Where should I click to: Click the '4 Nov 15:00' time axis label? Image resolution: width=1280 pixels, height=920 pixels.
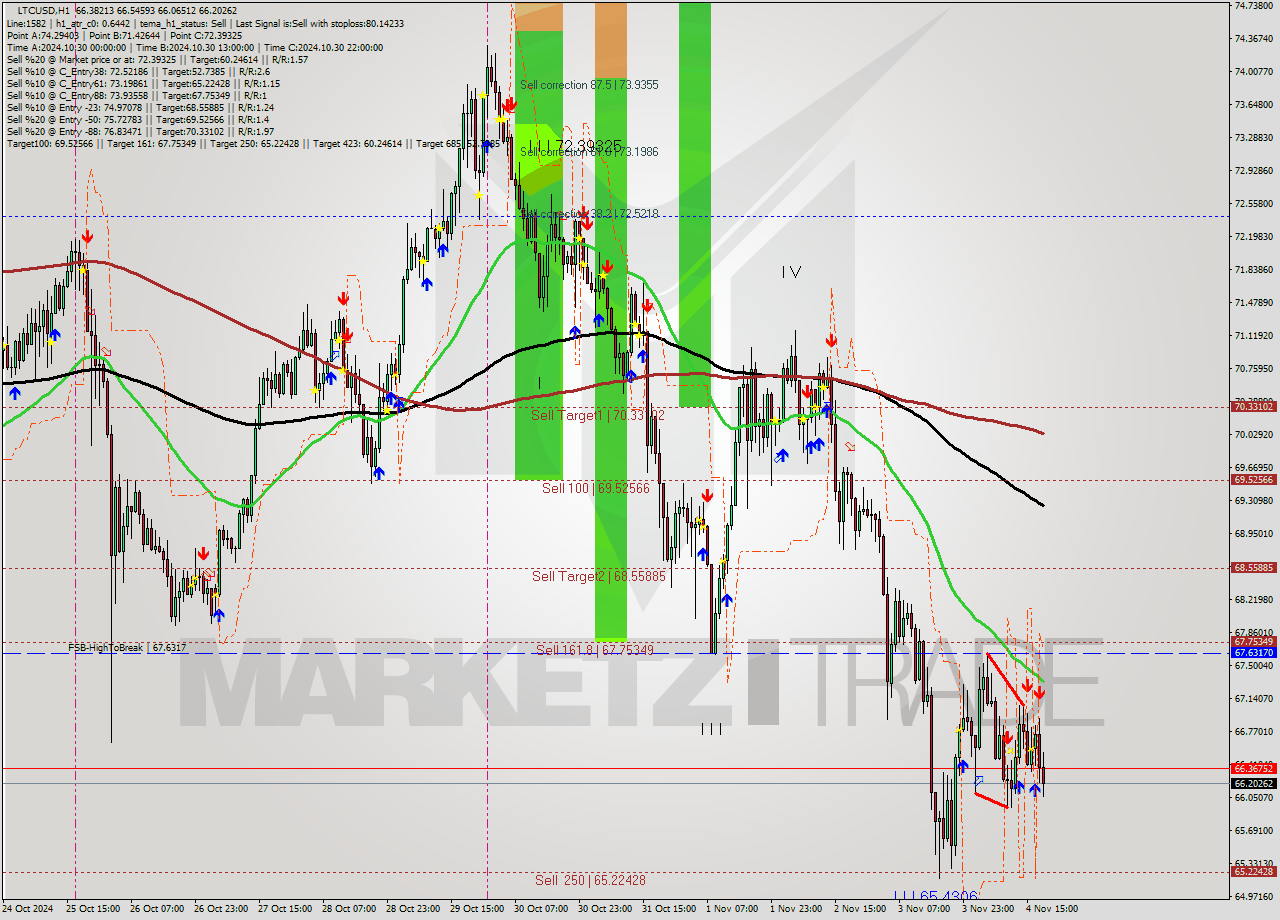pyautogui.click(x=1052, y=909)
